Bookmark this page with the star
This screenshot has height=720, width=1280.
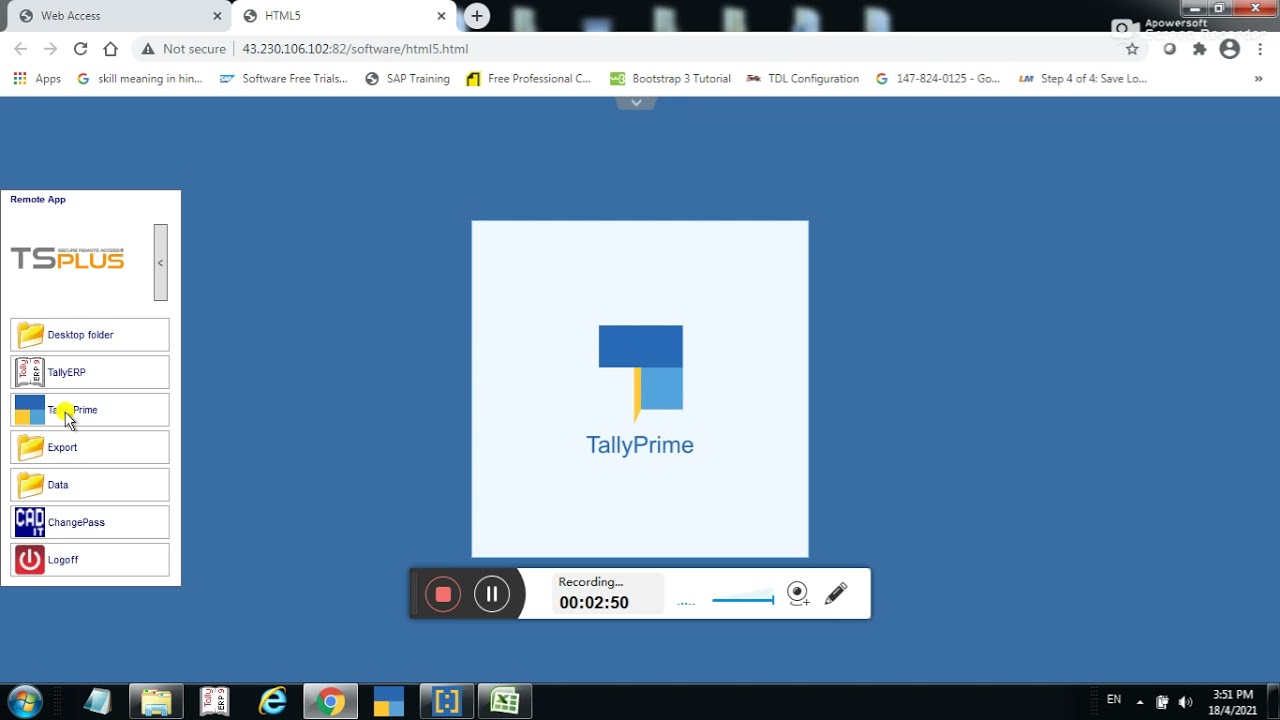[x=1132, y=49]
